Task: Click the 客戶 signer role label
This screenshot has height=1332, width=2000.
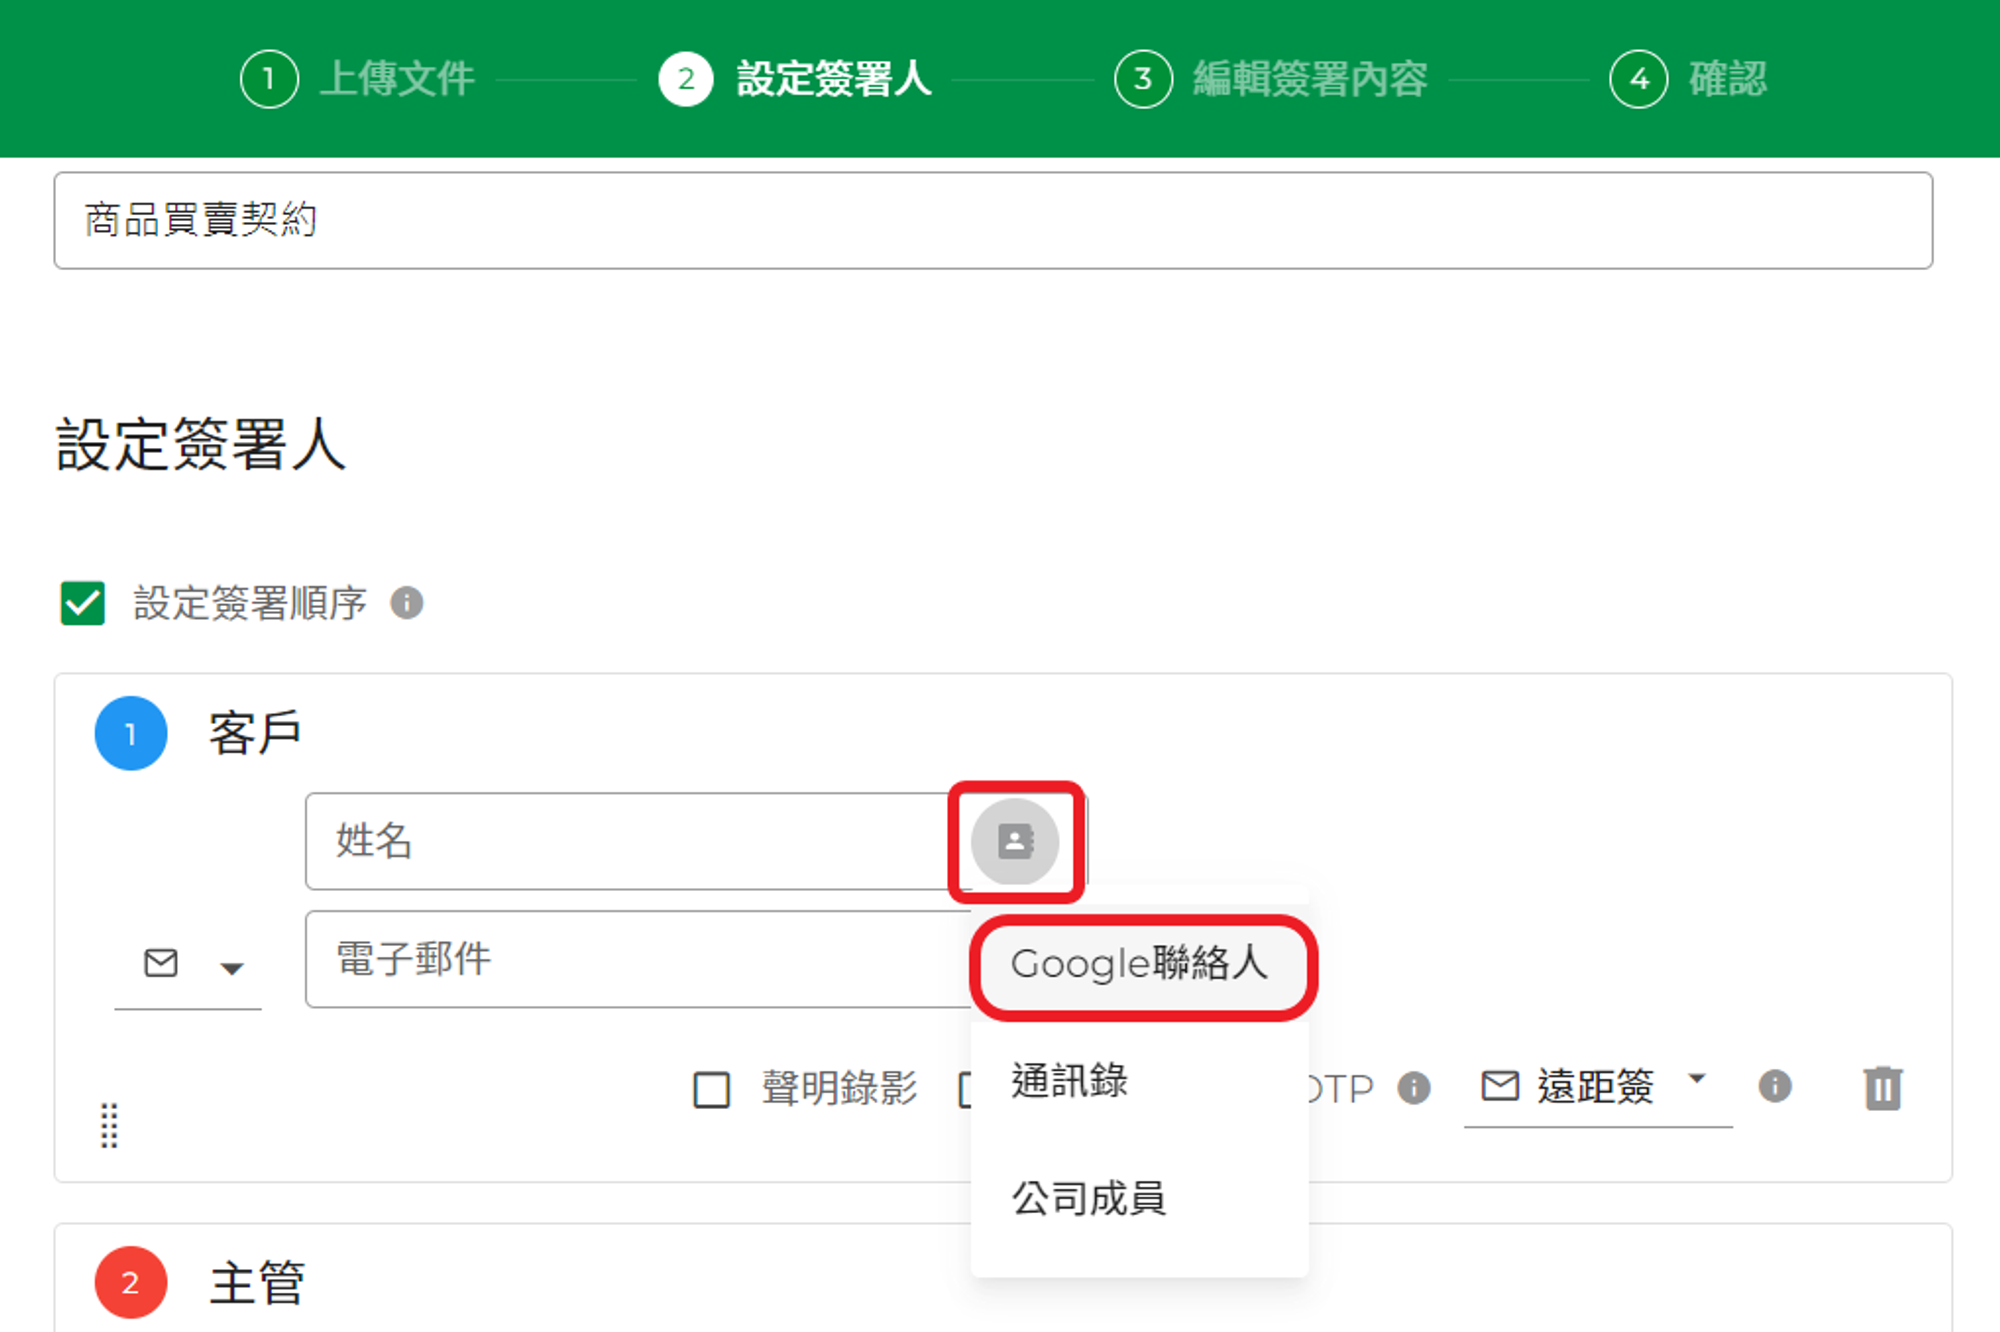Action: (x=255, y=733)
